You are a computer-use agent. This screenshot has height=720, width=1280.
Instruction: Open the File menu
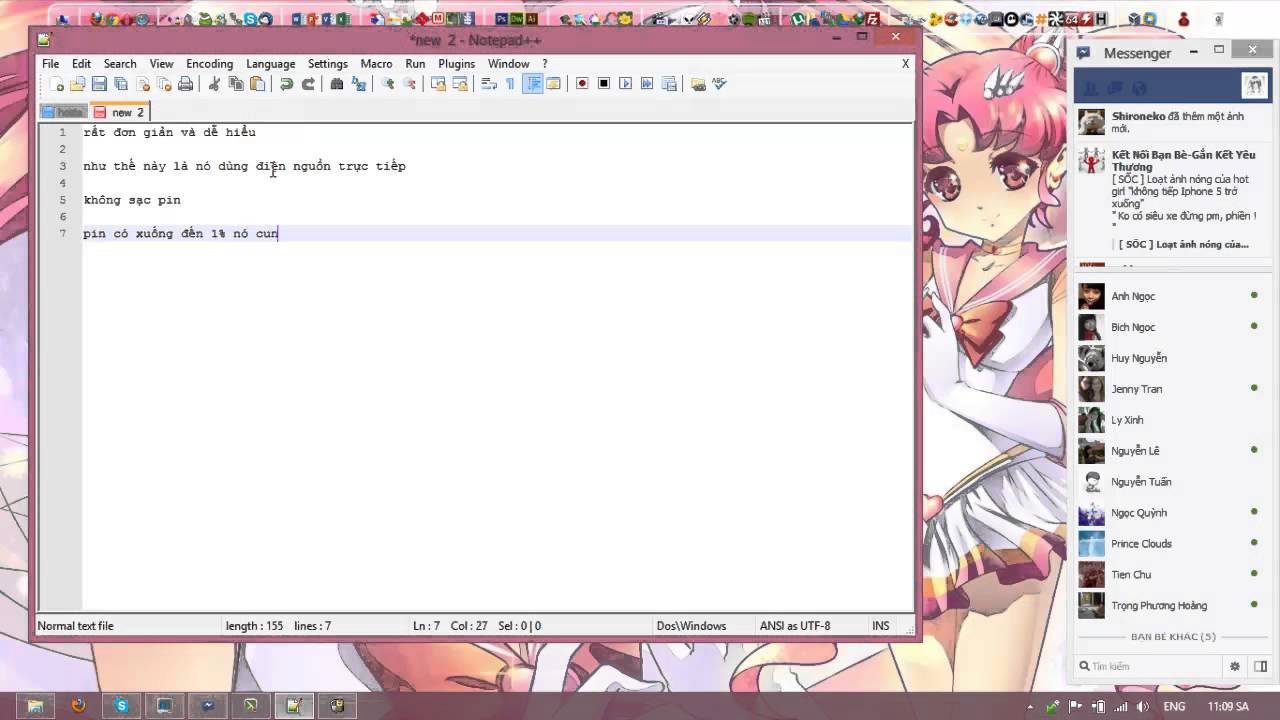pyautogui.click(x=50, y=63)
